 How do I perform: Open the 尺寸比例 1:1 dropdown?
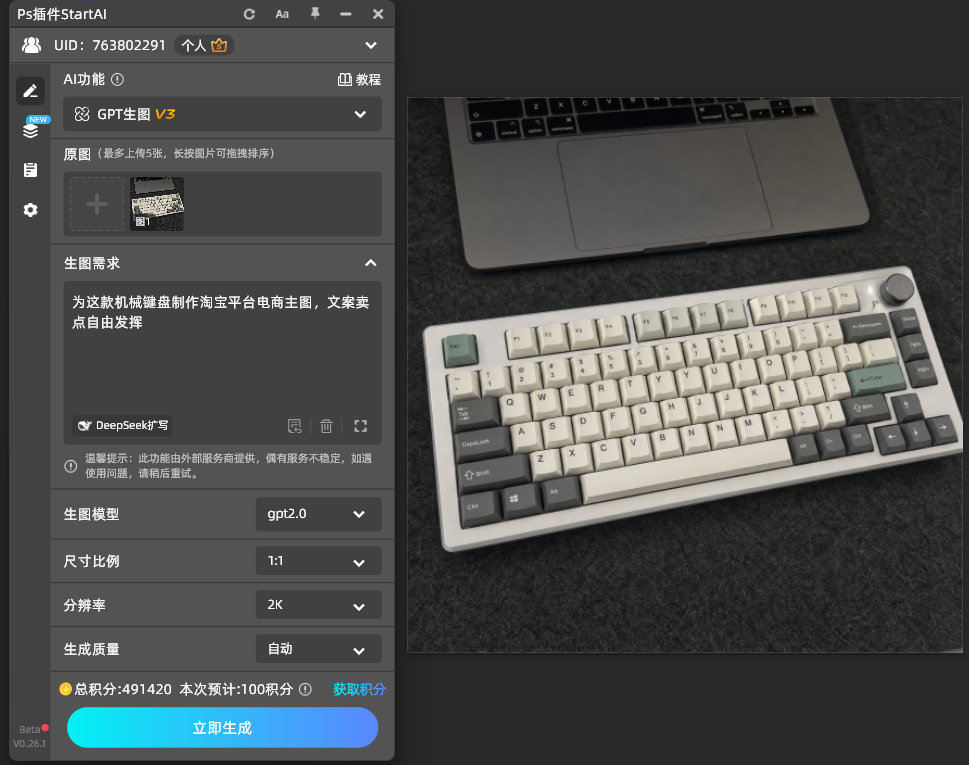click(x=319, y=561)
